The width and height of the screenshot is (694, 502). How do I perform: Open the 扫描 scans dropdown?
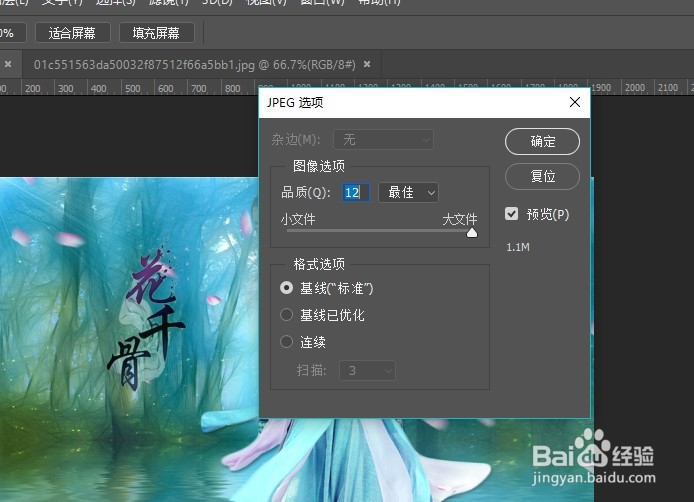[367, 371]
